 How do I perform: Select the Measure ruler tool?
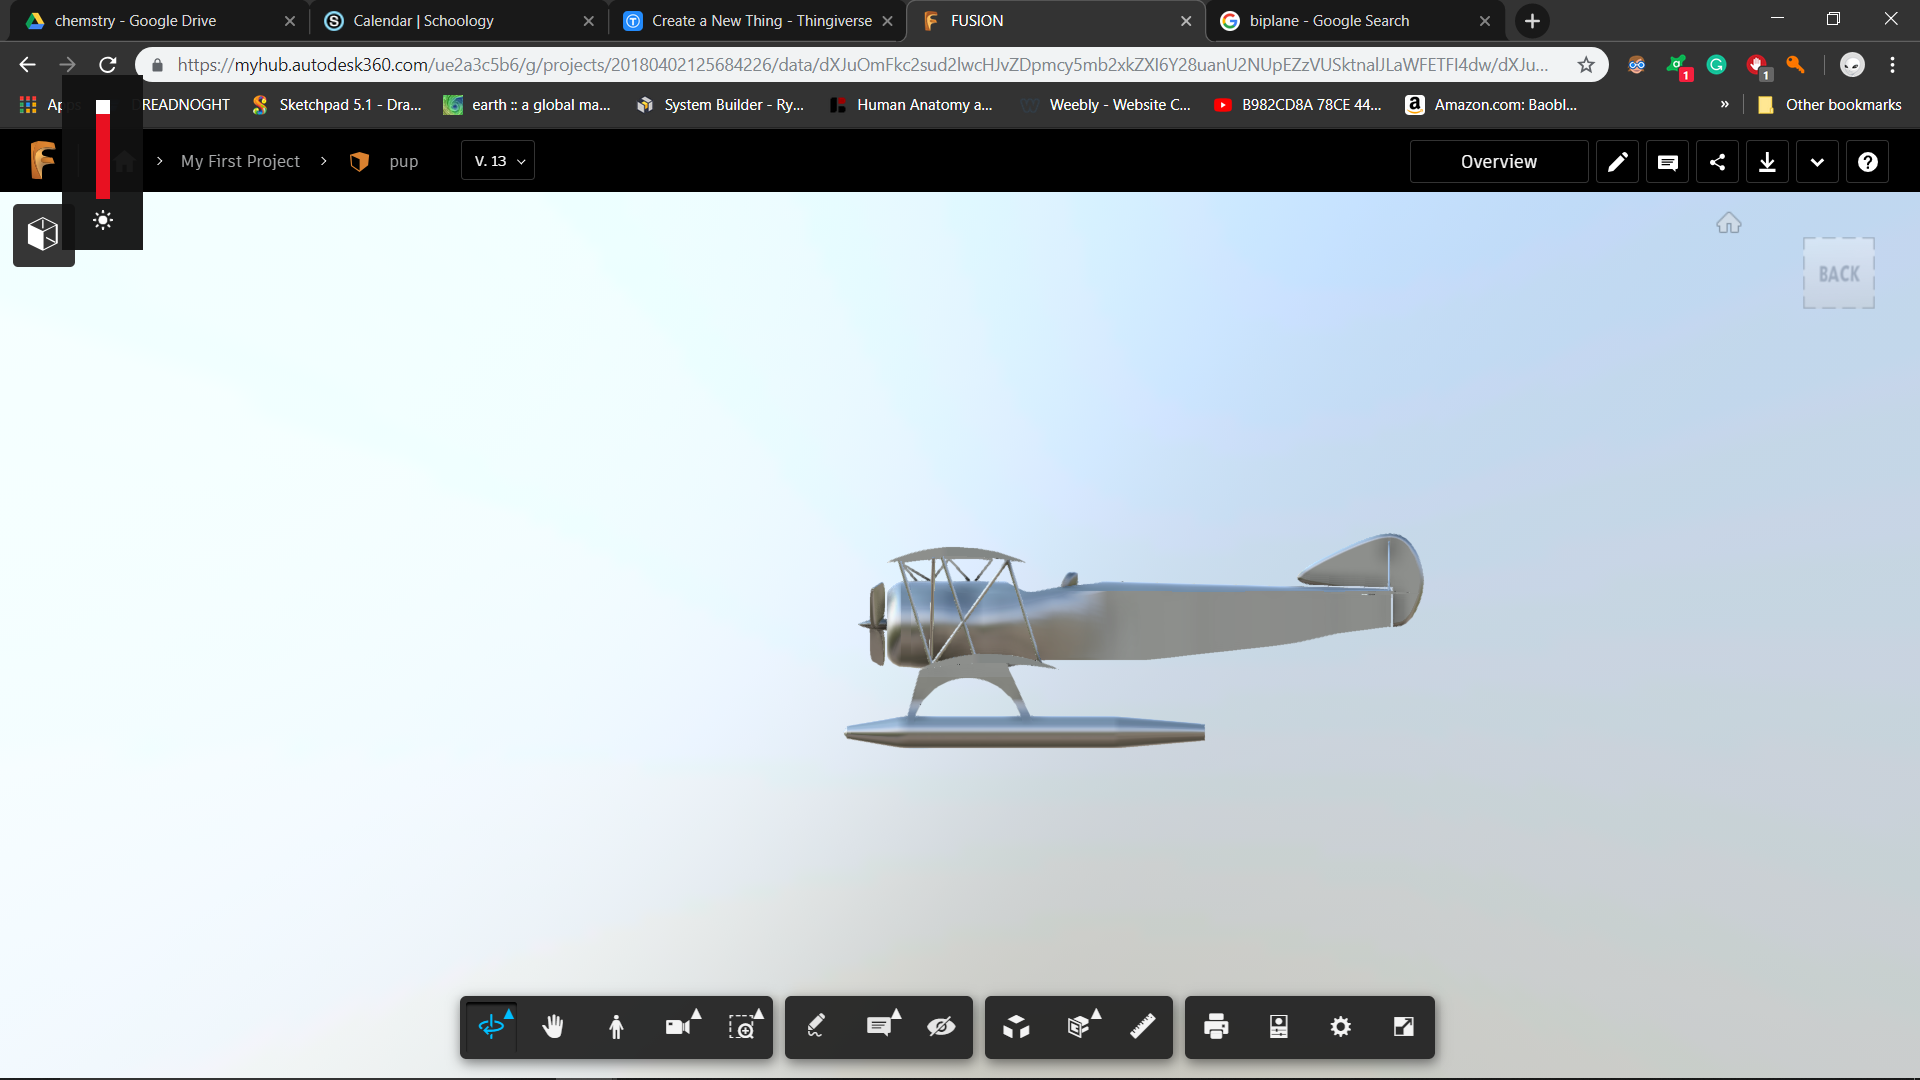click(1142, 1027)
